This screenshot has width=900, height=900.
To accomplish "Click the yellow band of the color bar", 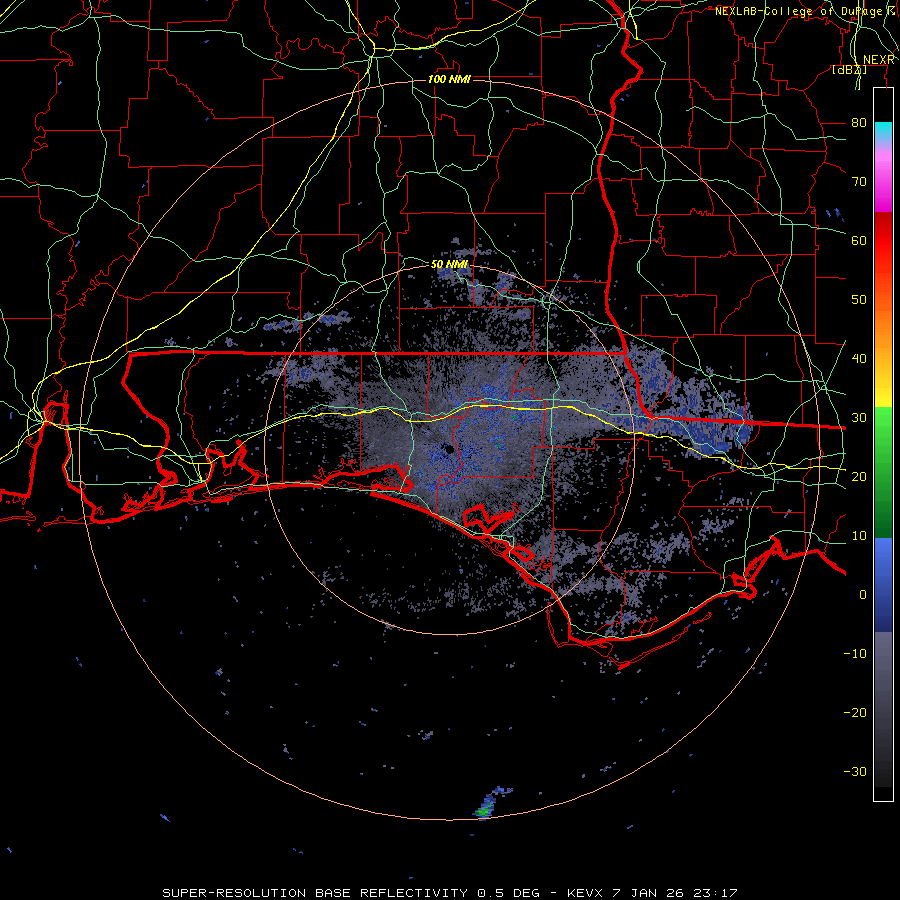I will [x=883, y=390].
